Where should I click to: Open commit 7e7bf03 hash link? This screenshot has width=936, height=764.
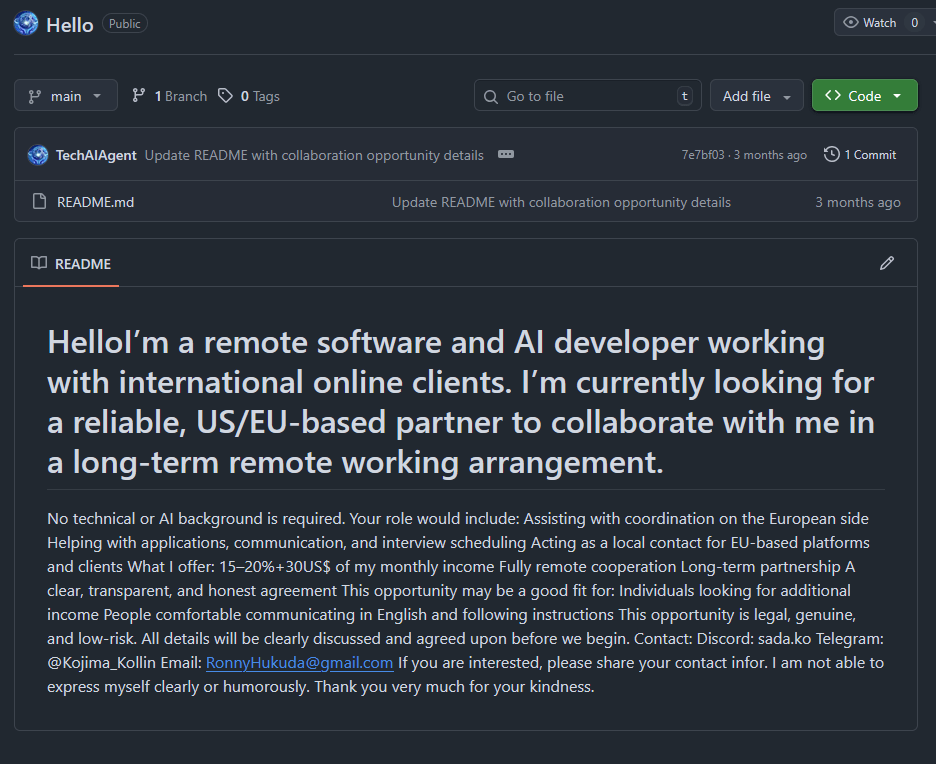702,155
